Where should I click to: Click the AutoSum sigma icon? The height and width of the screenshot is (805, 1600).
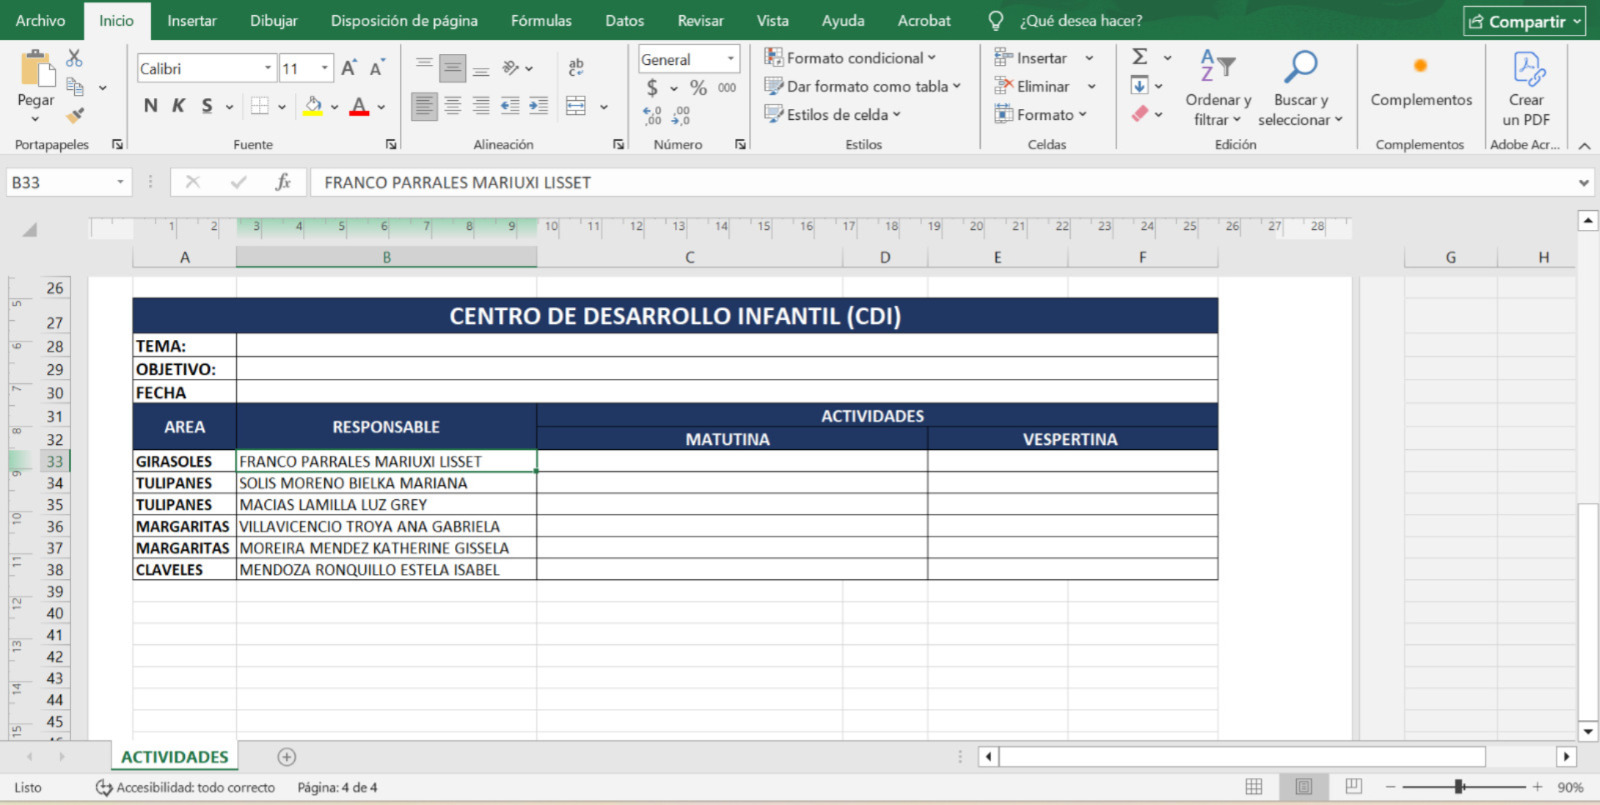coord(1140,57)
